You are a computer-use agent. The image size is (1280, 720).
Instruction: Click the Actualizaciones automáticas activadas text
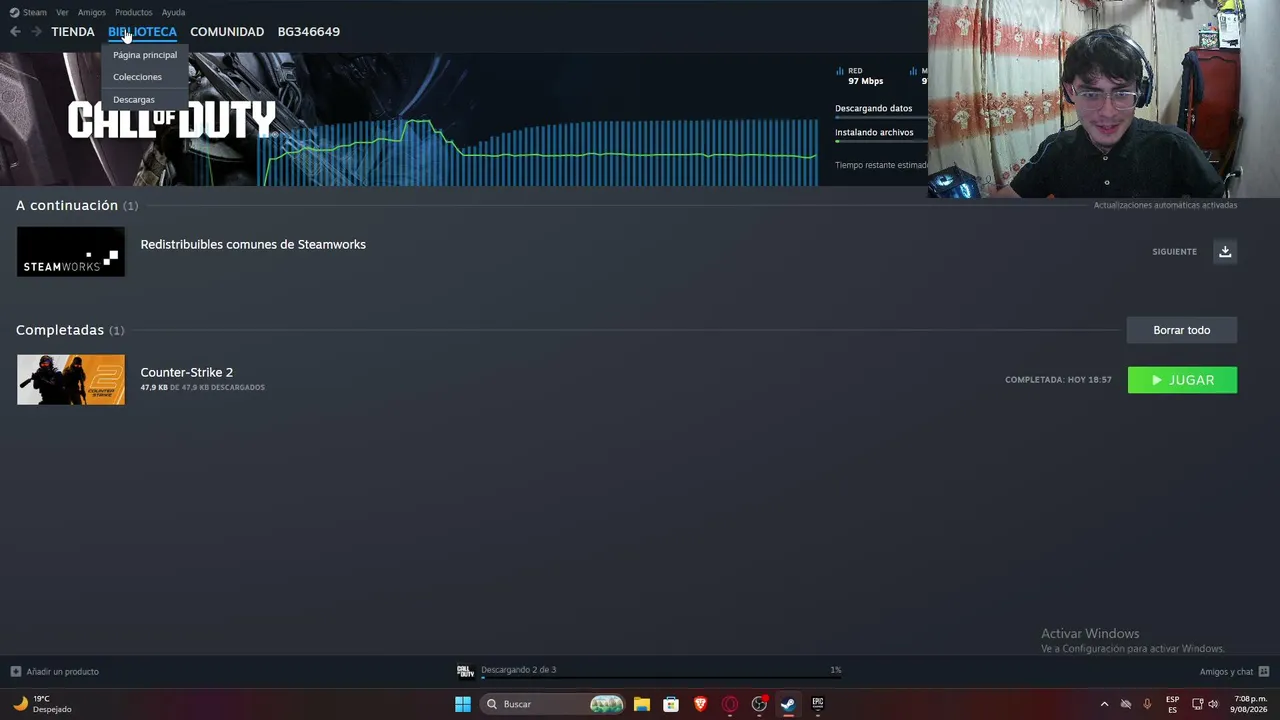click(x=1165, y=205)
